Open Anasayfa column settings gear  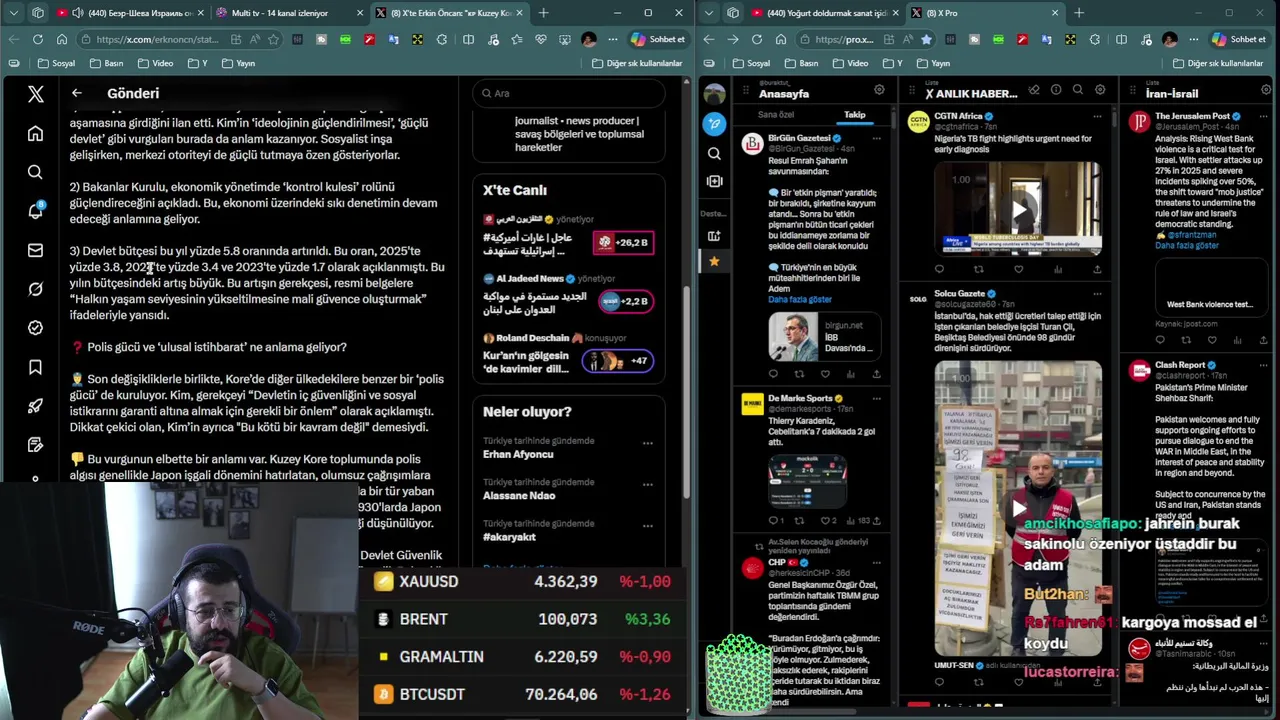coord(879,90)
